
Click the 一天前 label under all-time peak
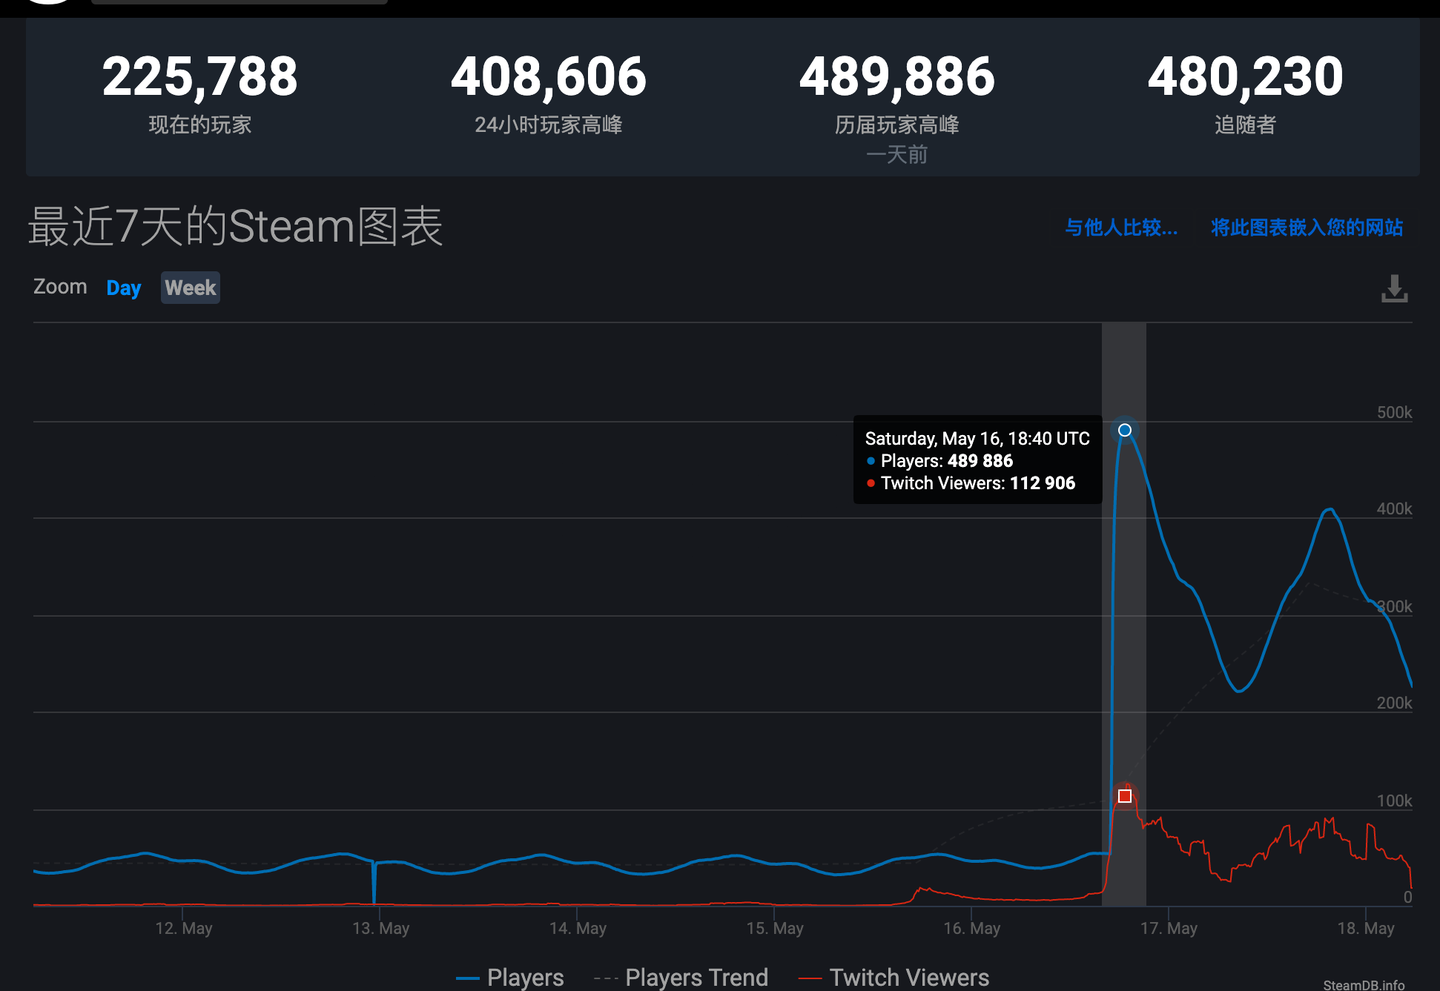point(897,154)
